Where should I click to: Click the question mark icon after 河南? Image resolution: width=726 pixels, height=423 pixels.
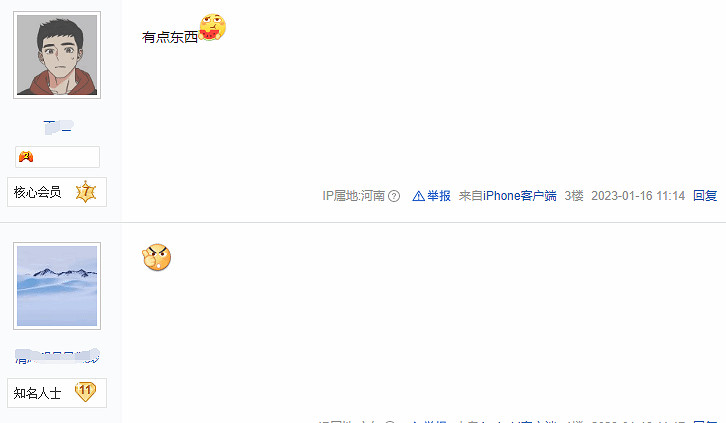tap(394, 196)
